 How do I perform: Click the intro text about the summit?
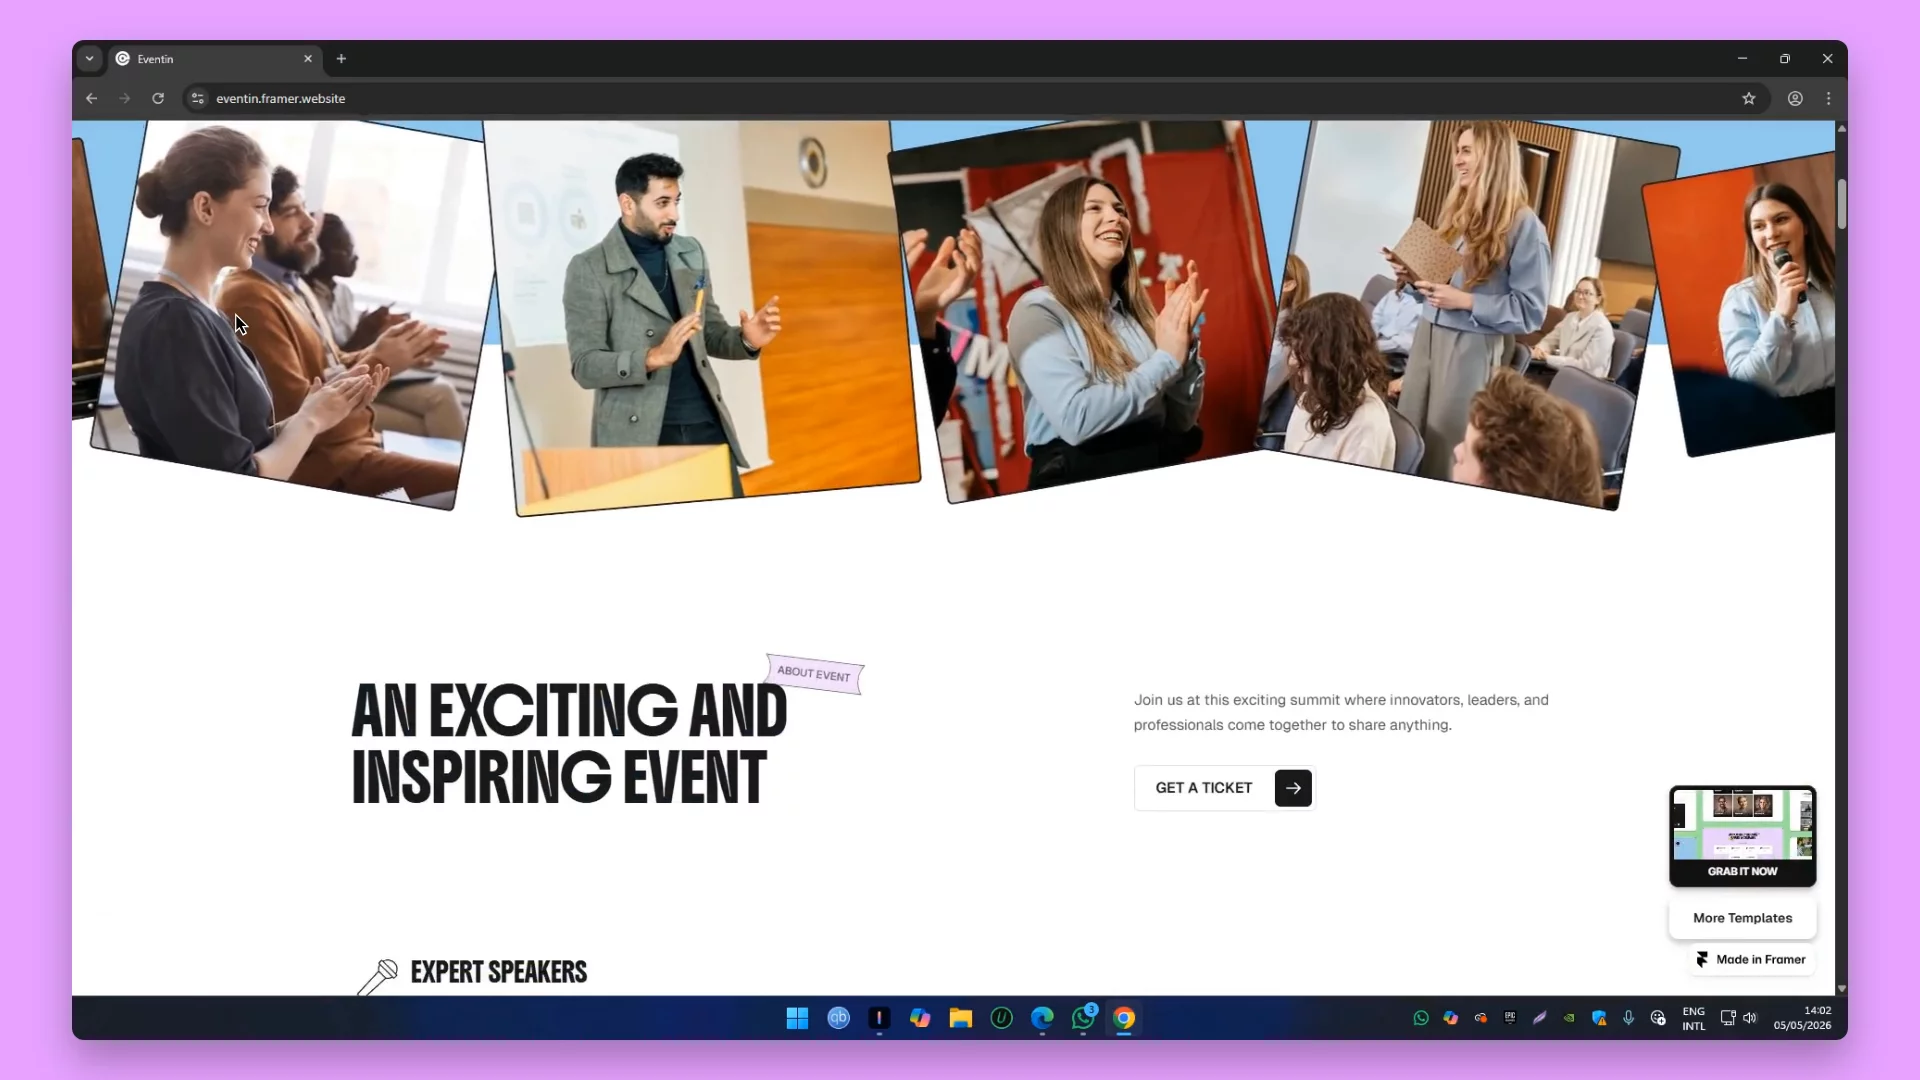tap(1341, 712)
